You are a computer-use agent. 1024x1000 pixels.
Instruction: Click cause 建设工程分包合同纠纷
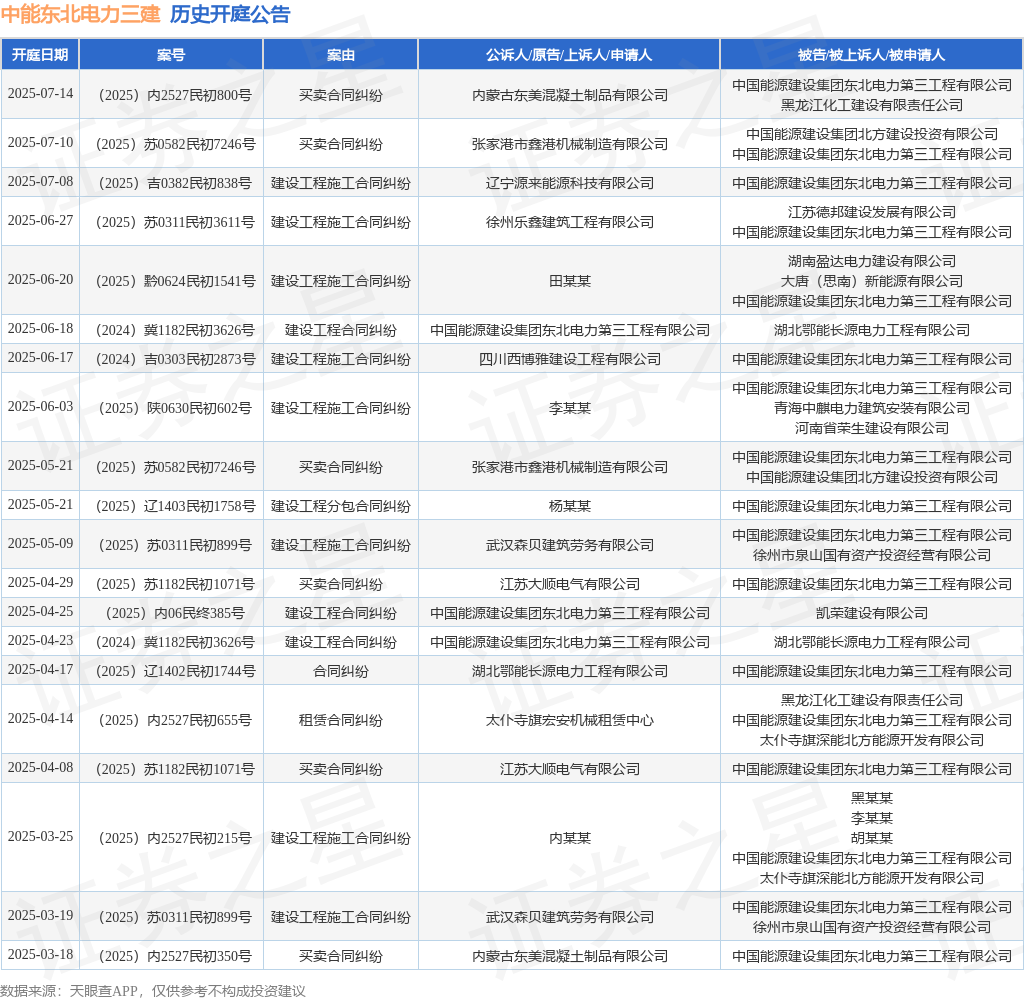[x=340, y=507]
